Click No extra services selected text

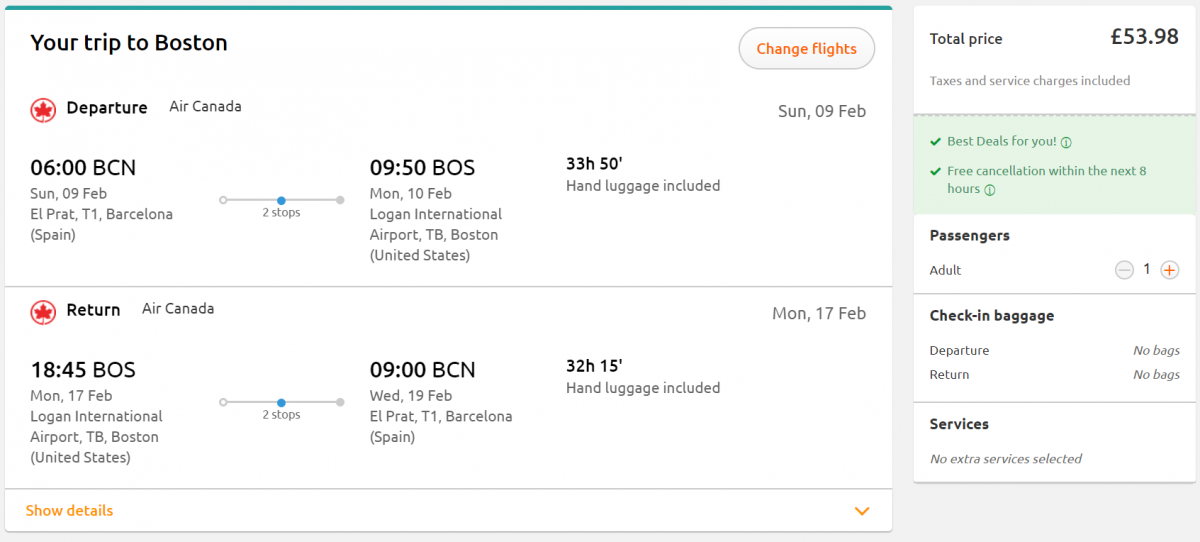[x=1005, y=459]
